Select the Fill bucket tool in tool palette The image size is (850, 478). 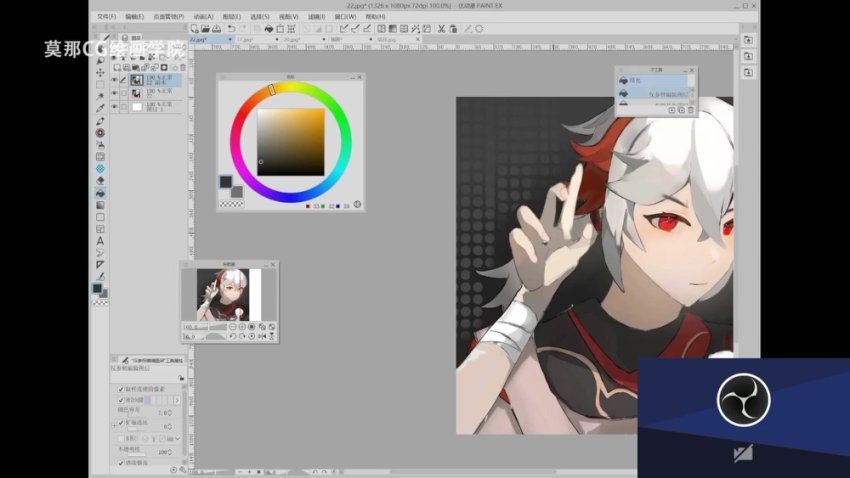(100, 193)
